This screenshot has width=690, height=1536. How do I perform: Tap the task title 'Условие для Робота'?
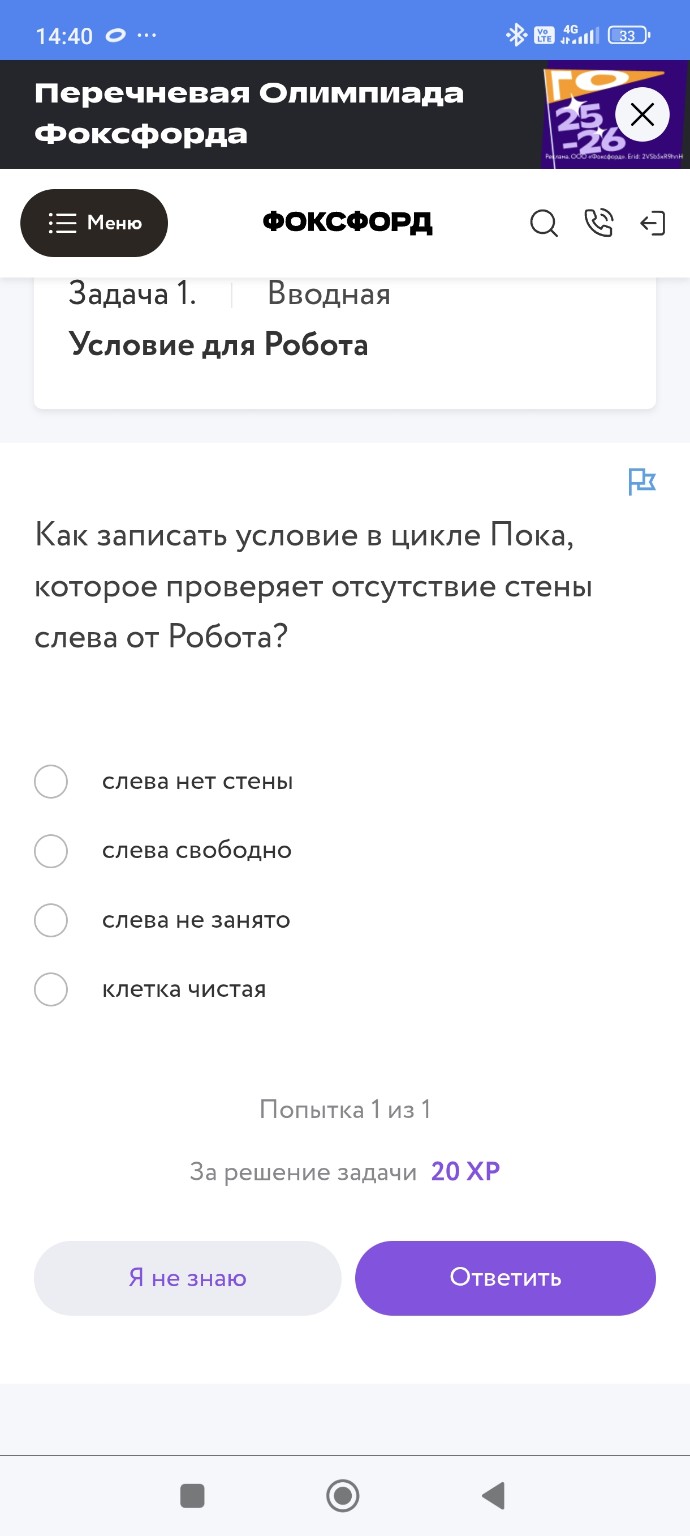coord(219,344)
